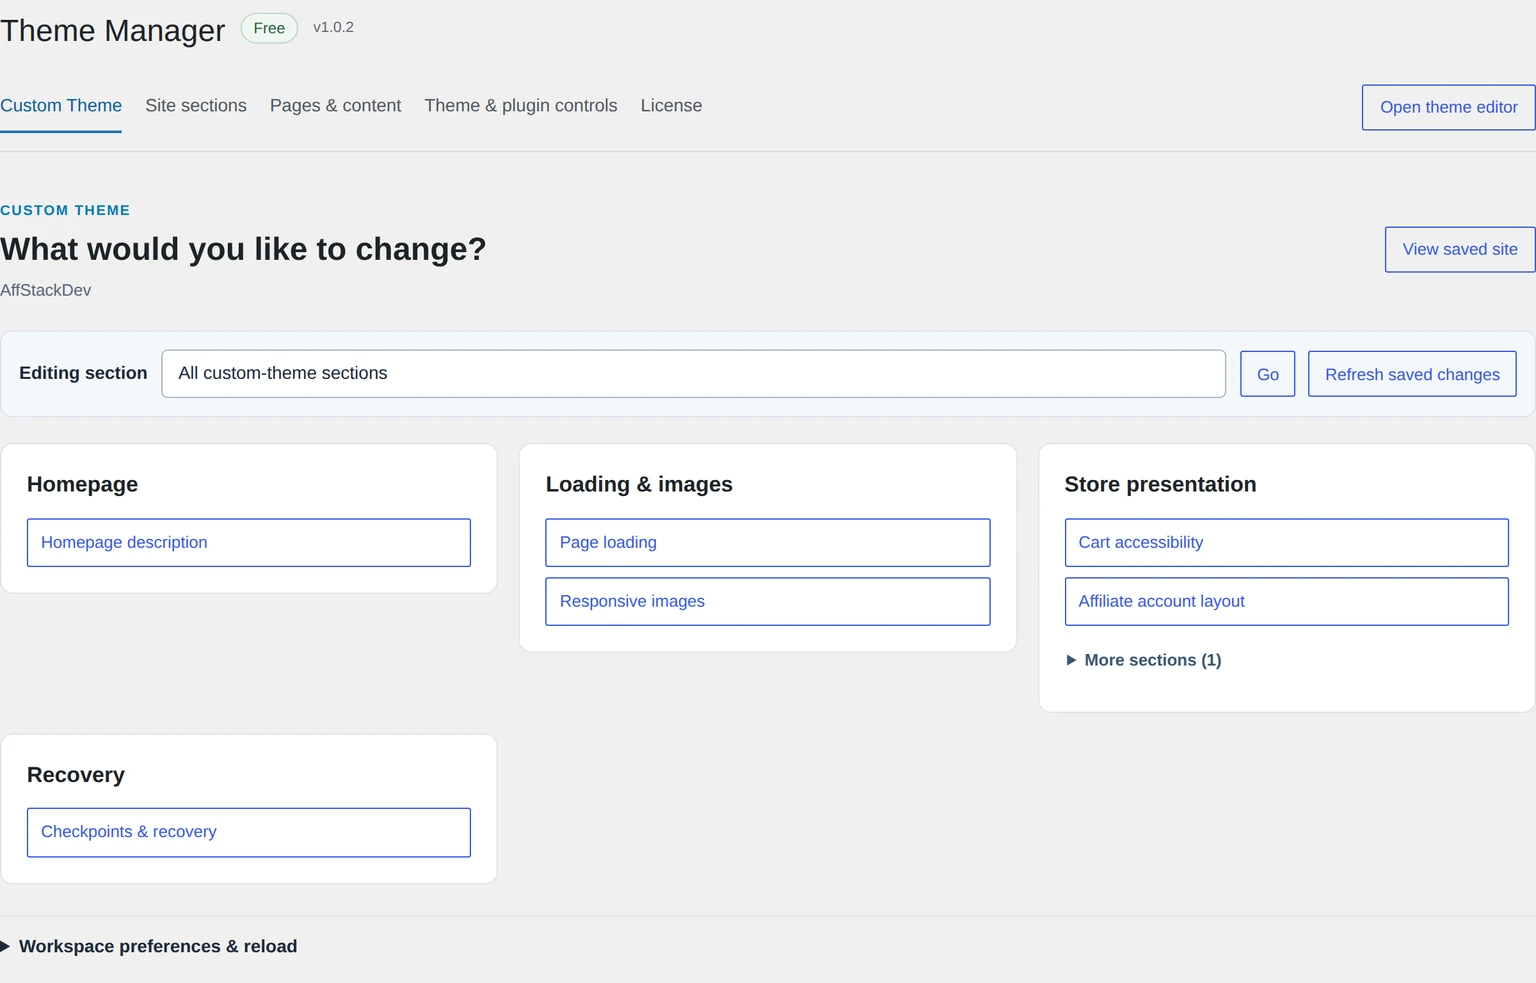Select Theme & plugin controls tab
This screenshot has width=1536, height=983.
(521, 106)
